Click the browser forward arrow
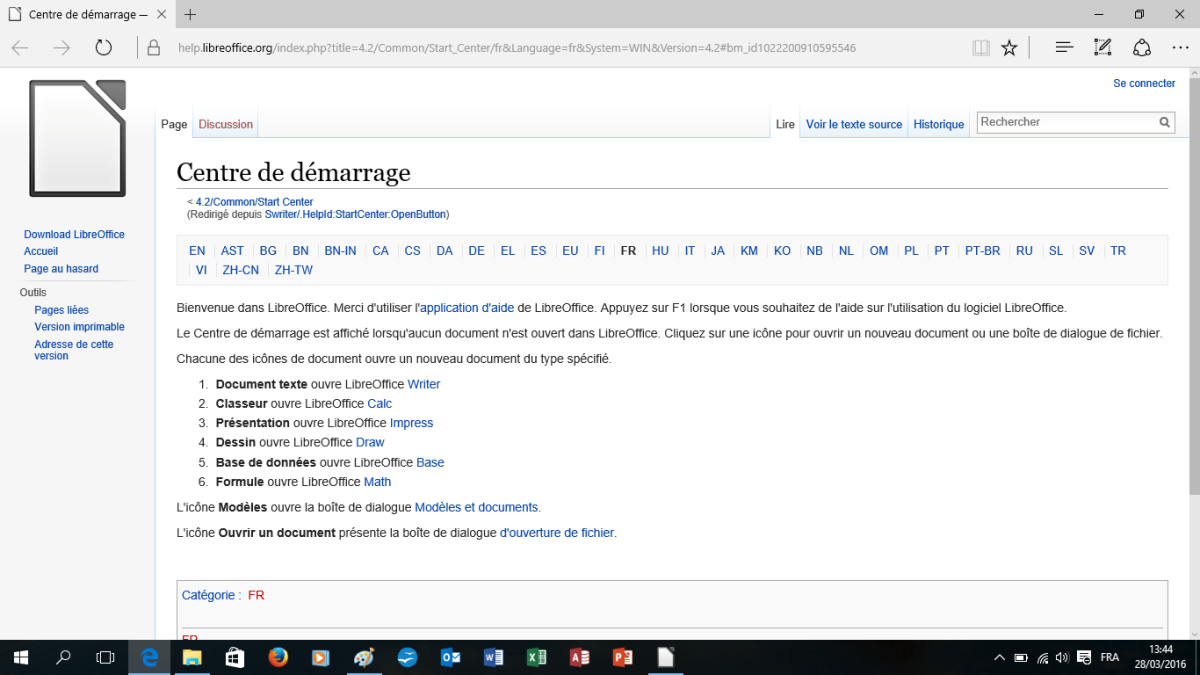Viewport: 1200px width, 675px height. 62,47
